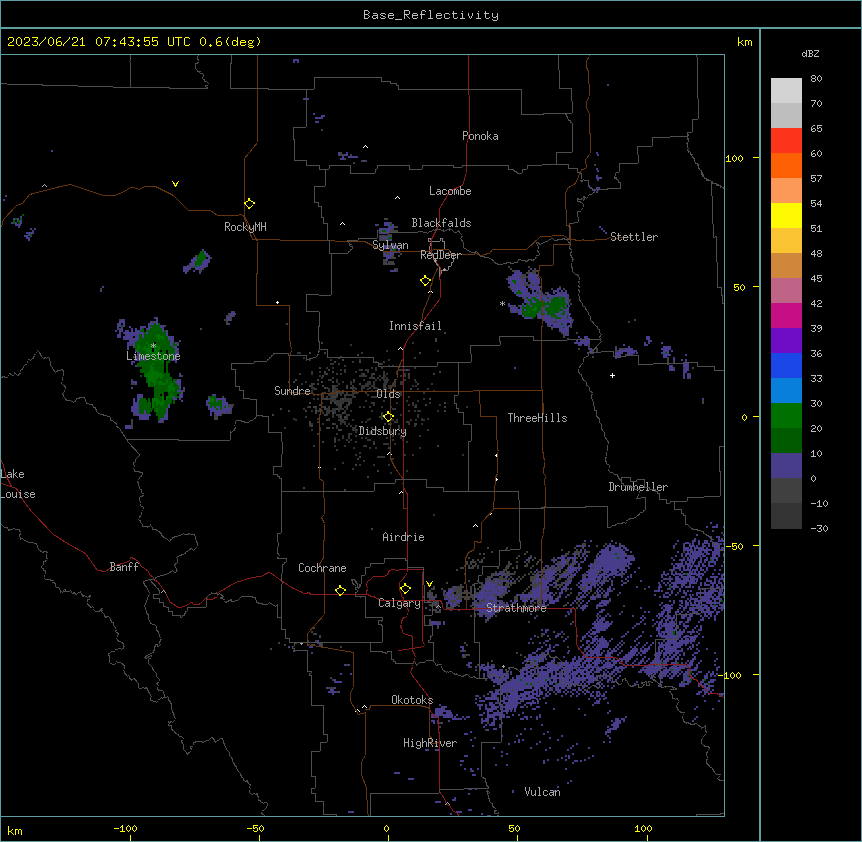The height and width of the screenshot is (842, 862).
Task: Click the magenta 42–39 dBZ legend swatch
Action: [786, 315]
